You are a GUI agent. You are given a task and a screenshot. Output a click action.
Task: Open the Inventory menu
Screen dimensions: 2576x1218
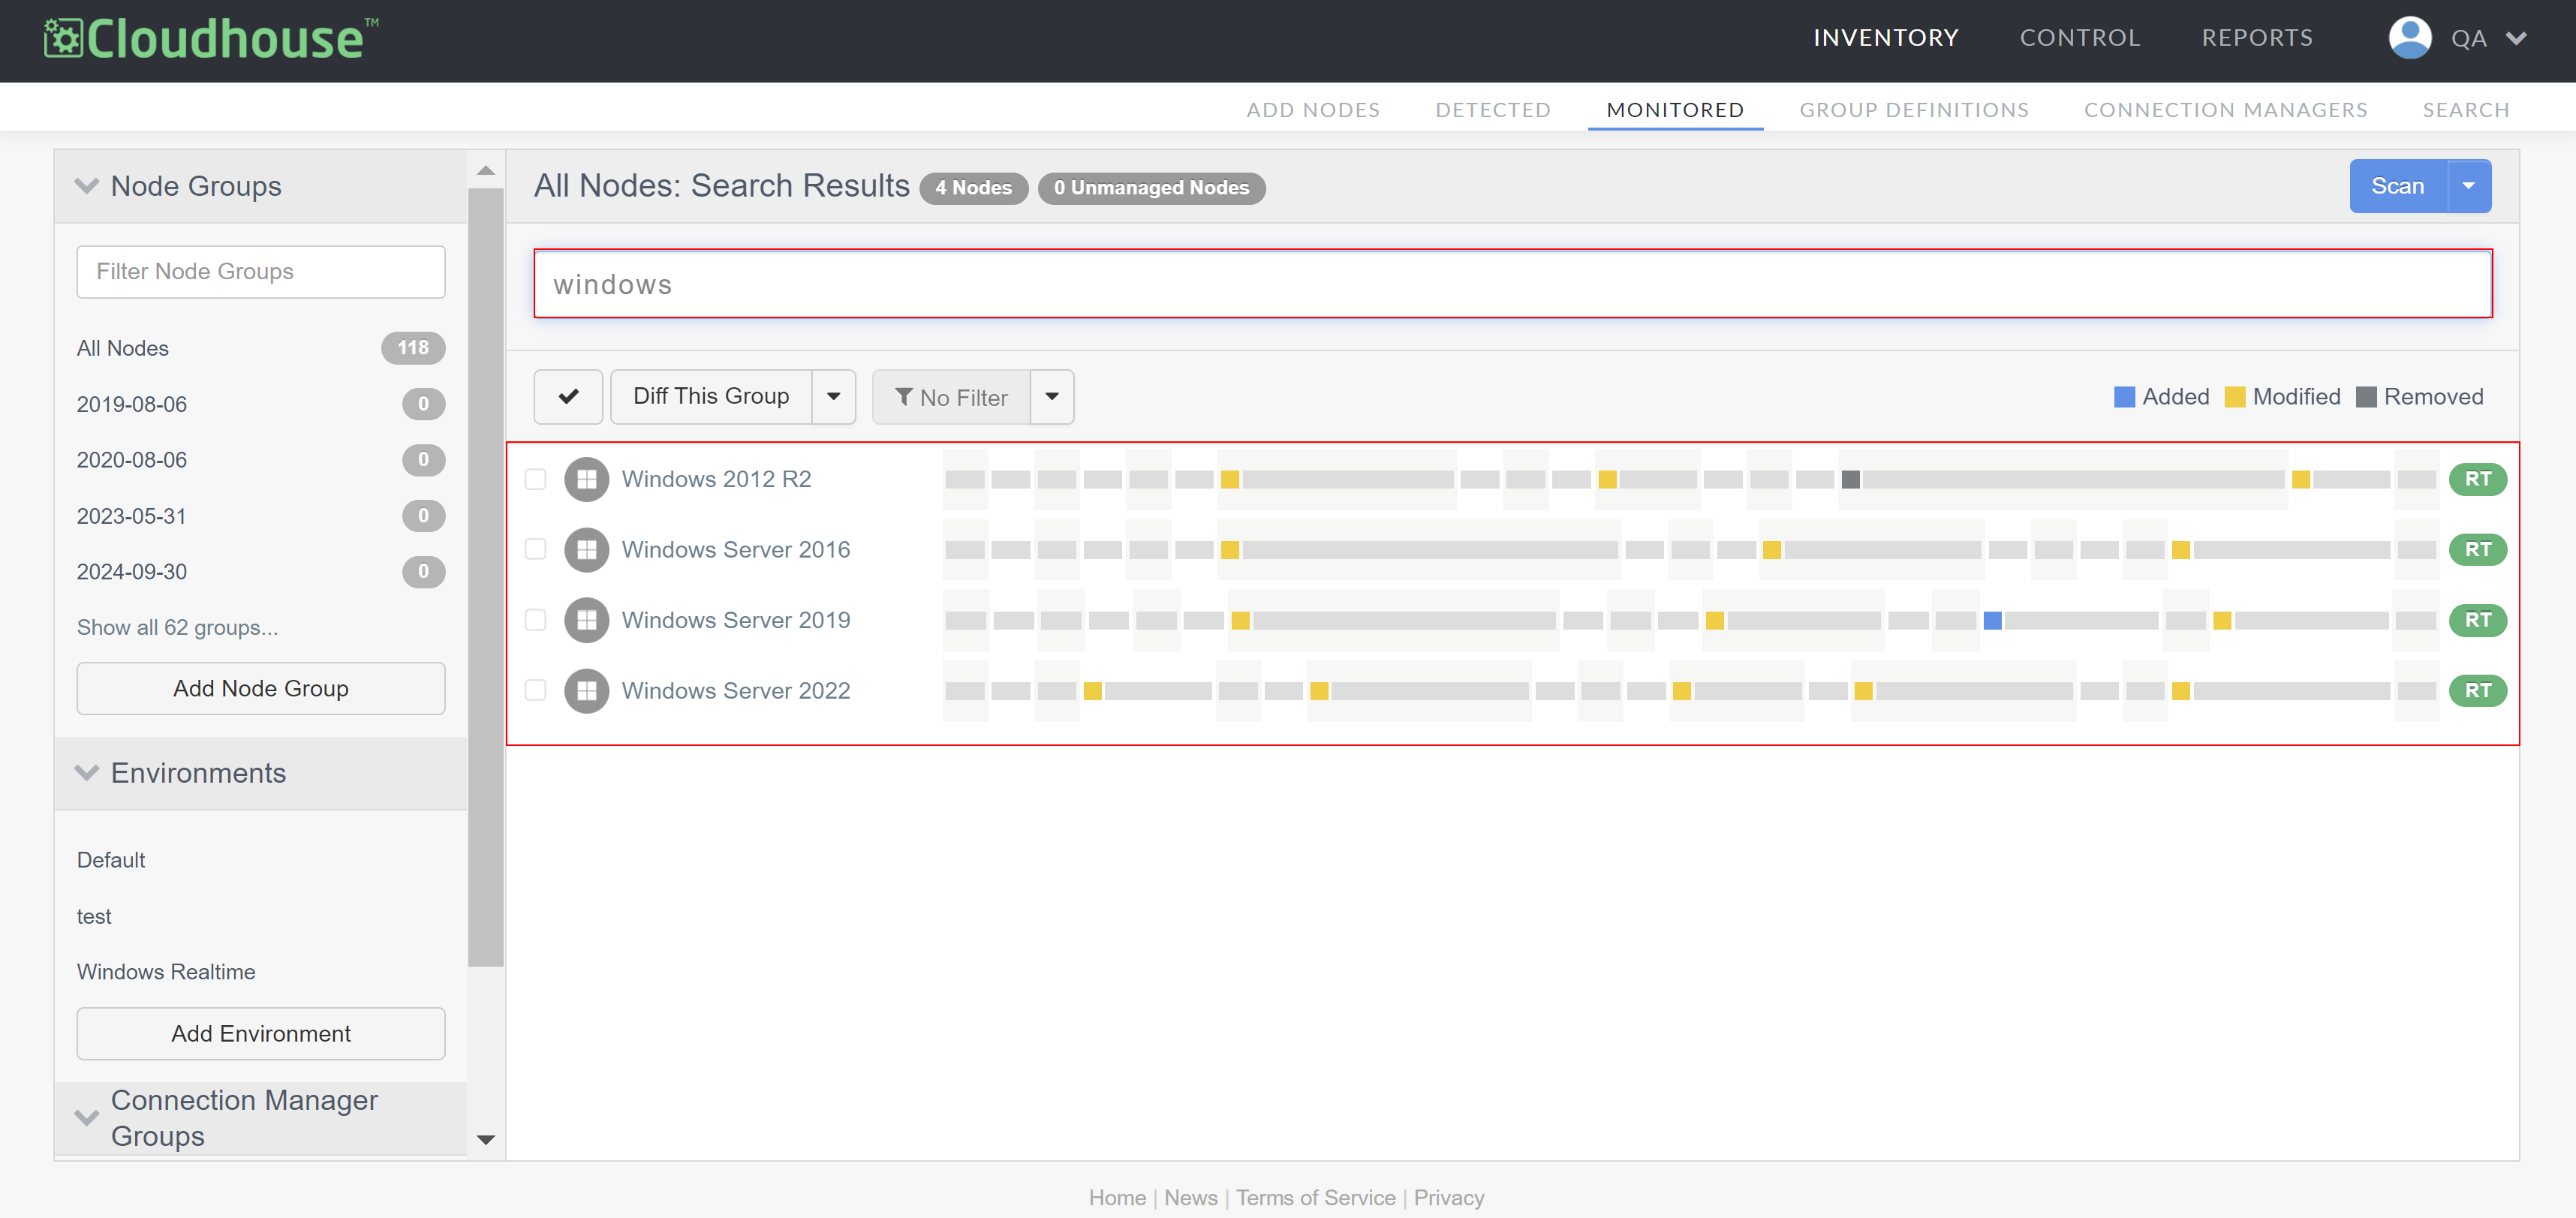point(1886,38)
